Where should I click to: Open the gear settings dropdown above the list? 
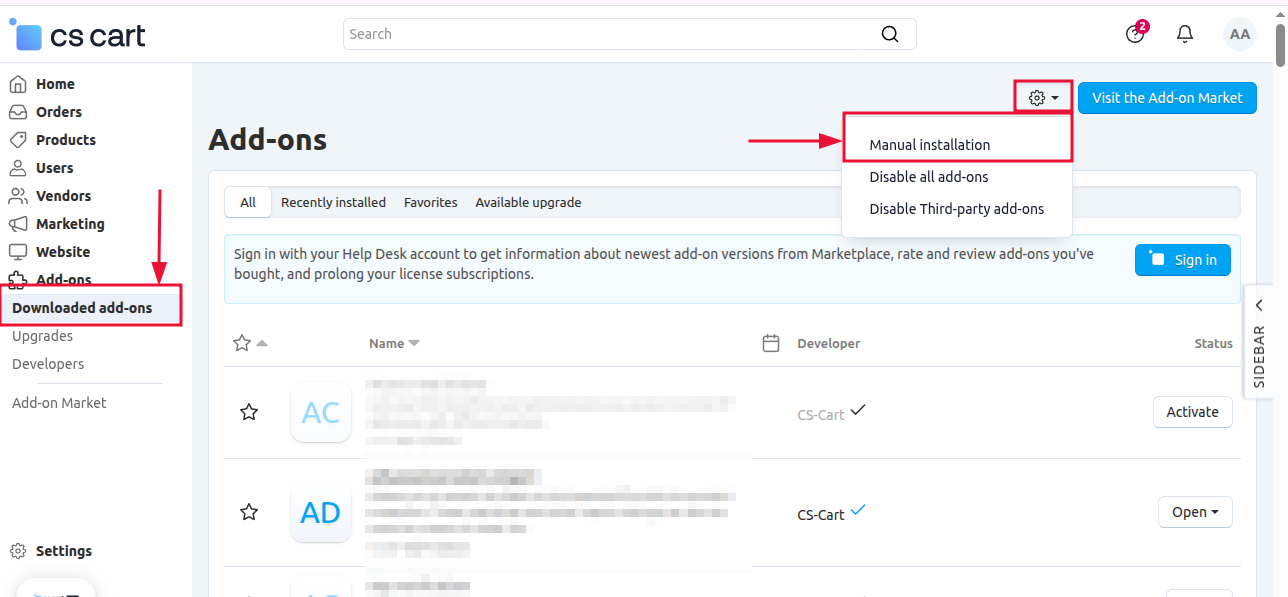(1042, 97)
